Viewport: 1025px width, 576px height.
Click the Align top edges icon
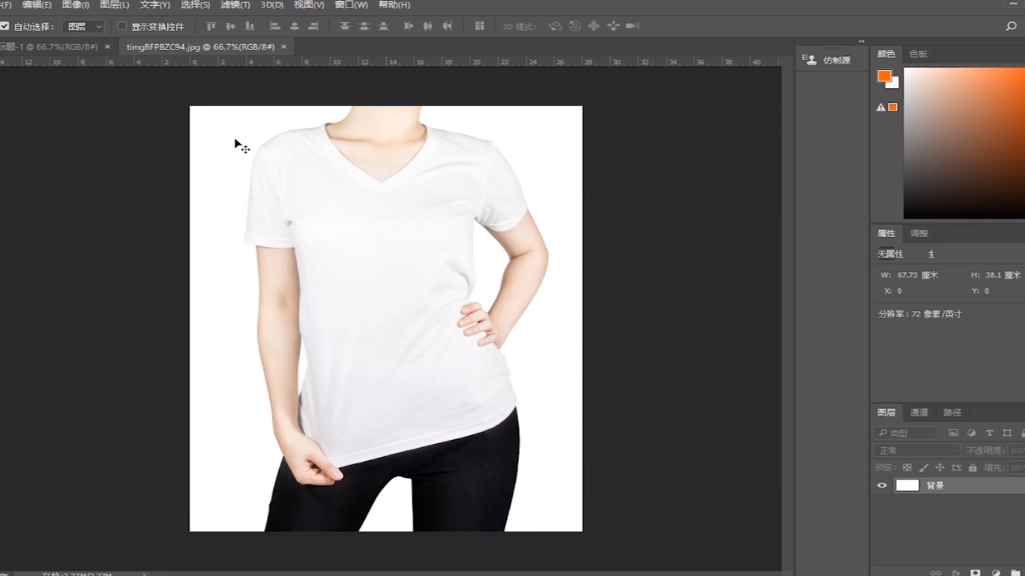(x=211, y=26)
